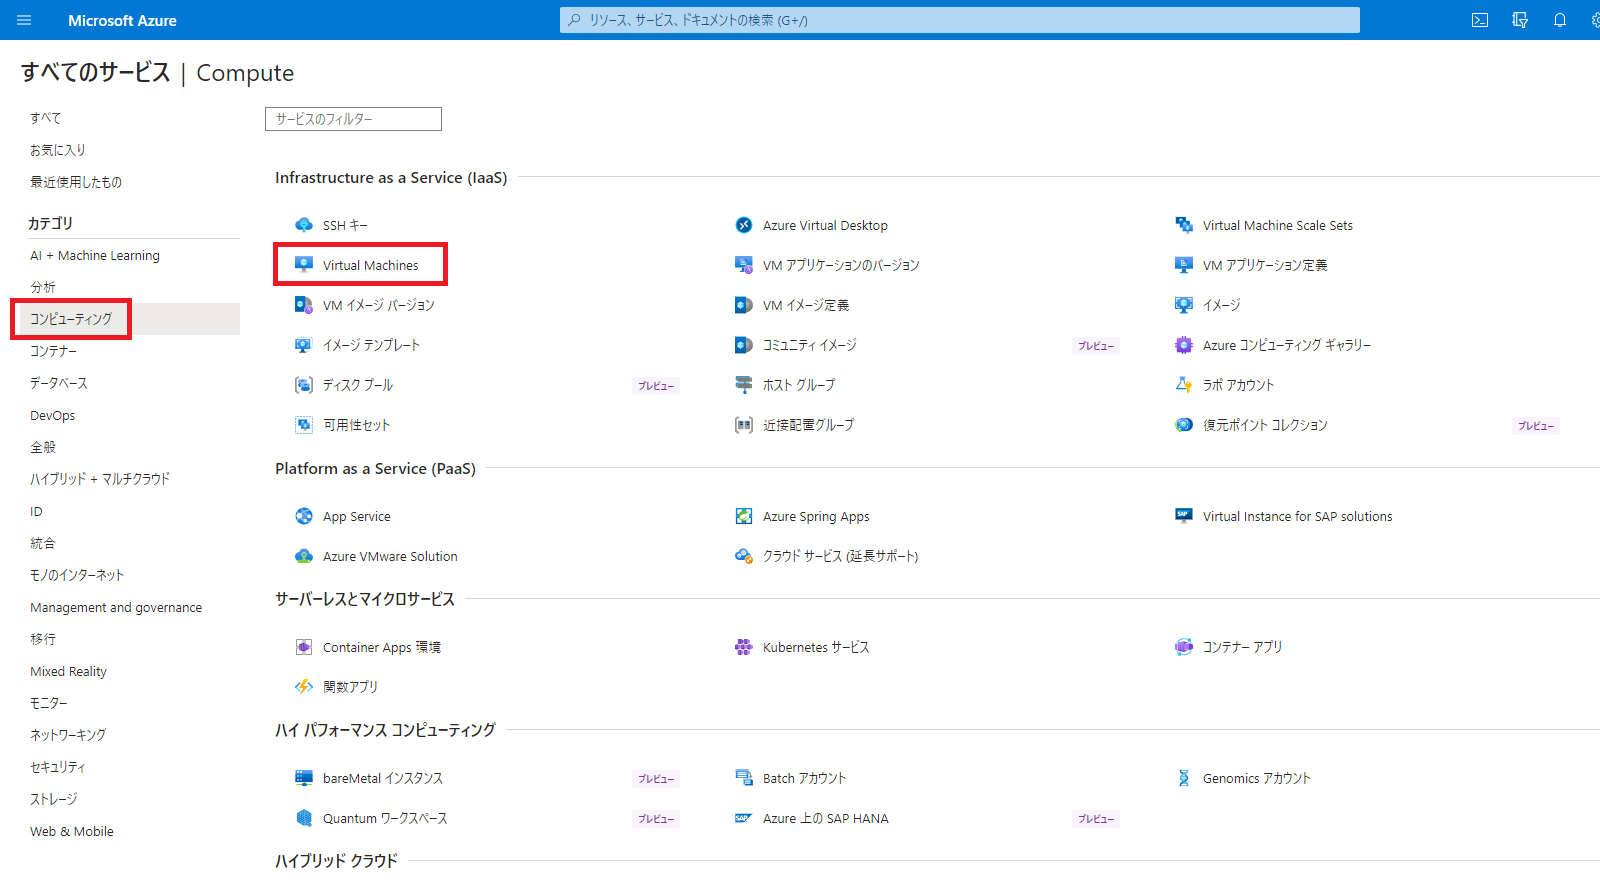Select the ネットワーキング category
Screen dimensions: 1600x890
[68, 735]
